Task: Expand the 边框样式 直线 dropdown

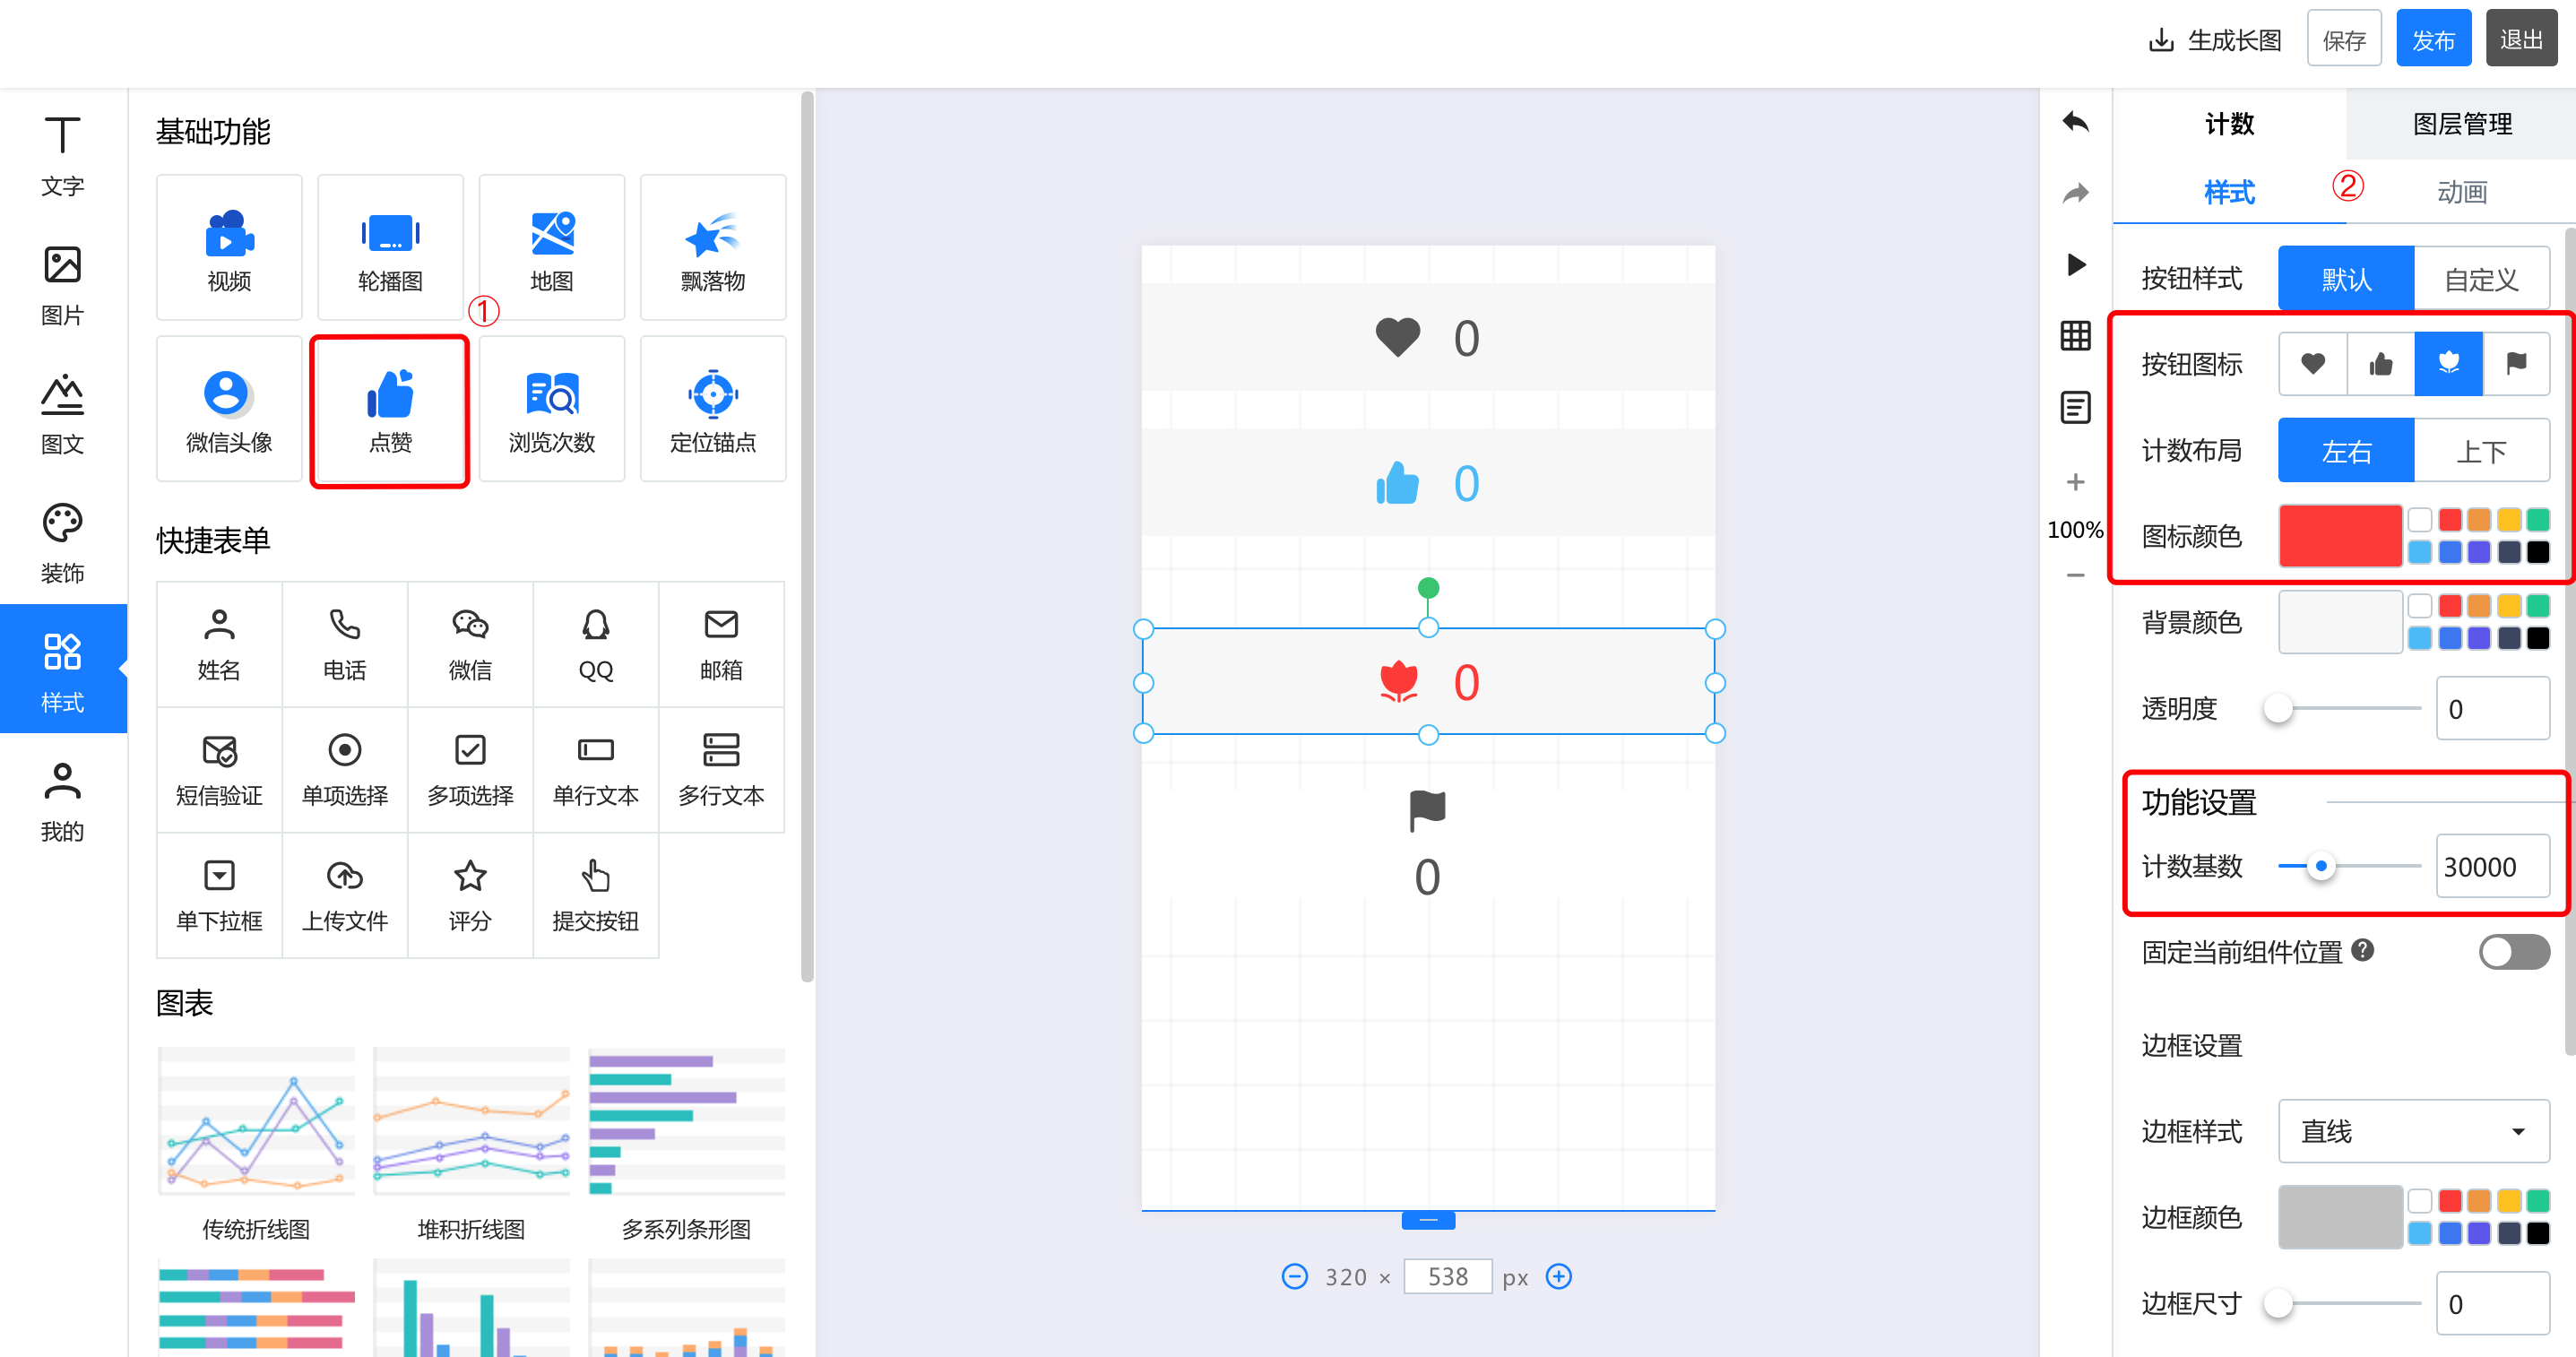Action: 2412,1131
